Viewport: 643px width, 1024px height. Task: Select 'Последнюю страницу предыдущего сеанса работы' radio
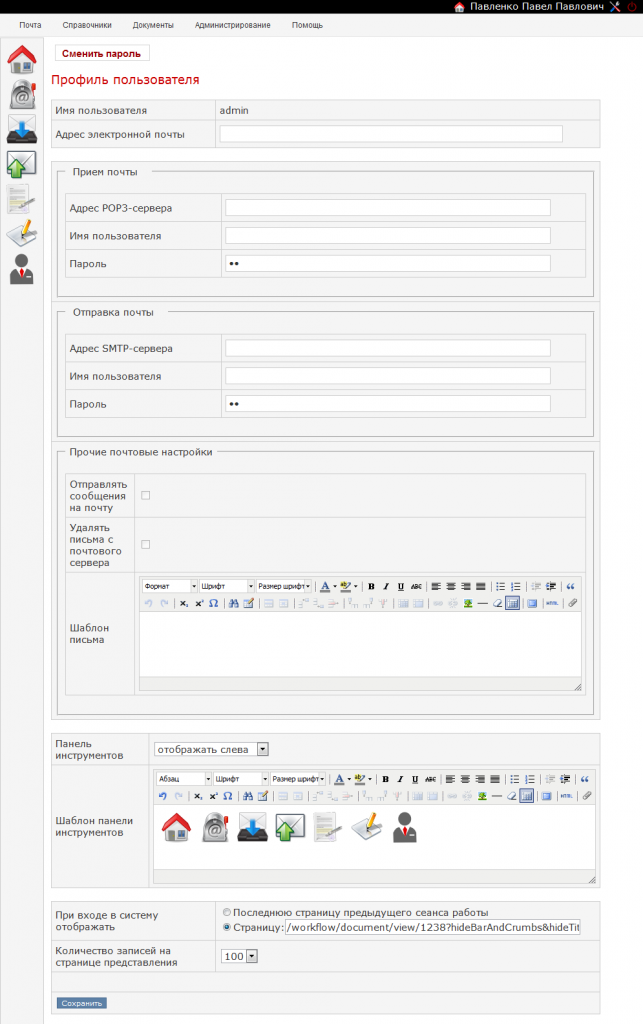coord(227,912)
